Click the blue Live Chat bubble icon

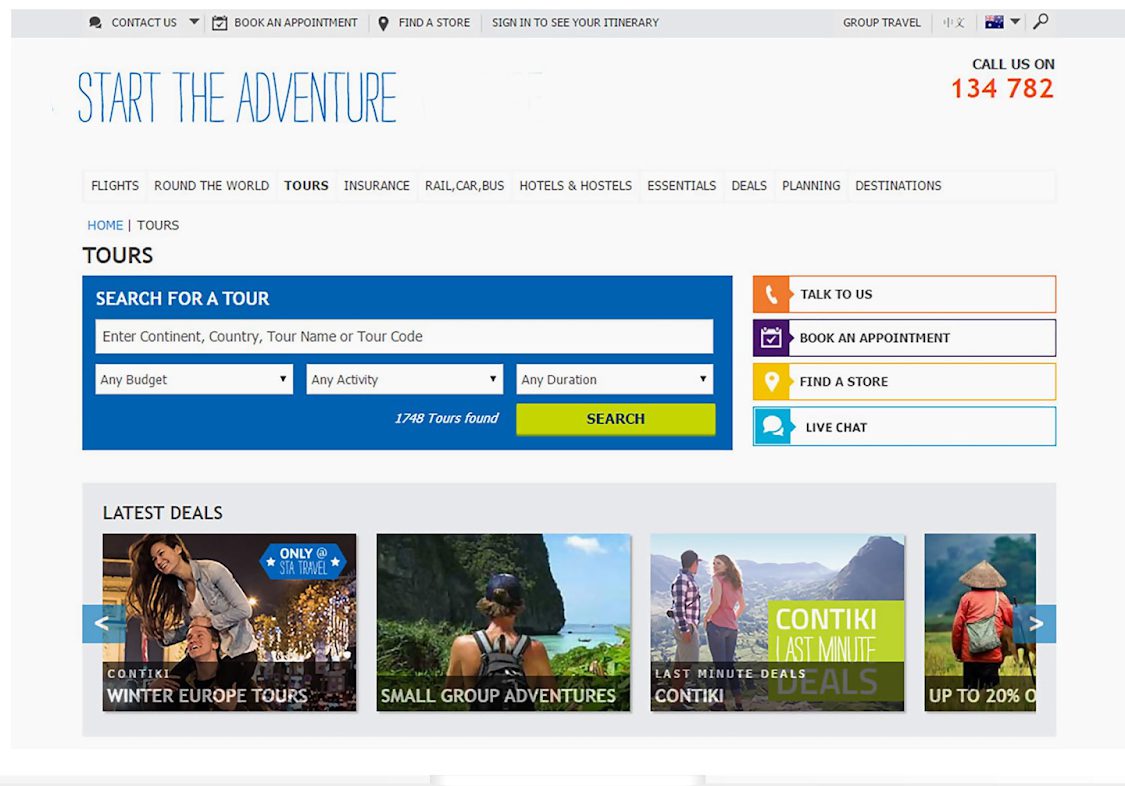coord(773,426)
